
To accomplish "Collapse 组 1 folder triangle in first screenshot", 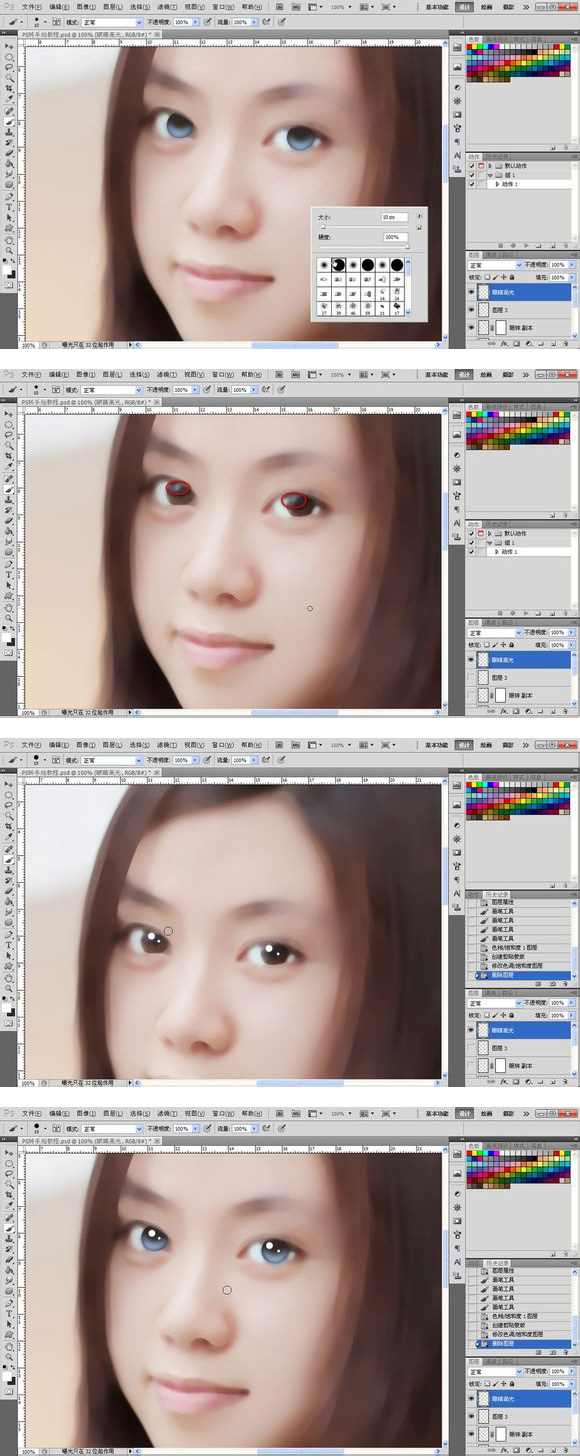I will pyautogui.click(x=490, y=175).
